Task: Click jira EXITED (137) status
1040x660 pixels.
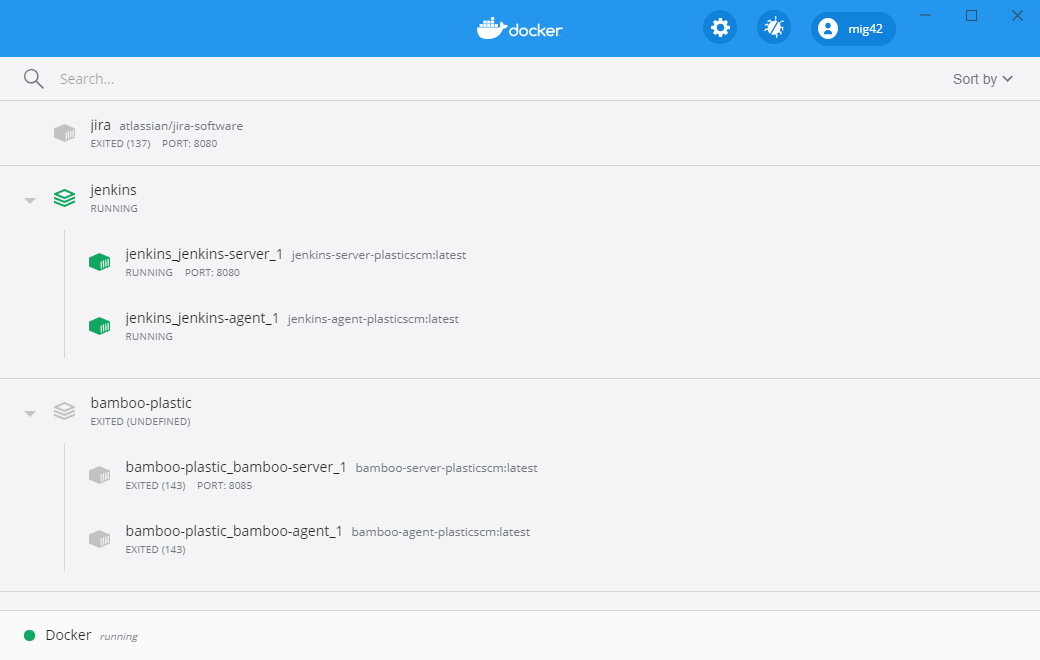Action: click(121, 143)
